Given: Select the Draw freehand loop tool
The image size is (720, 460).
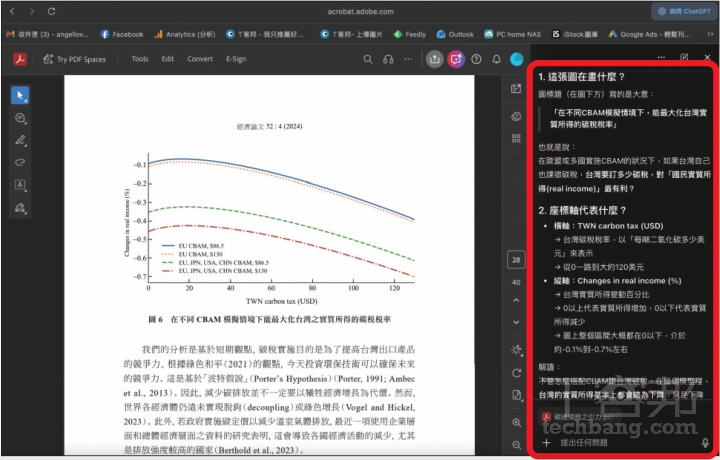Looking at the screenshot, I should click(x=20, y=163).
